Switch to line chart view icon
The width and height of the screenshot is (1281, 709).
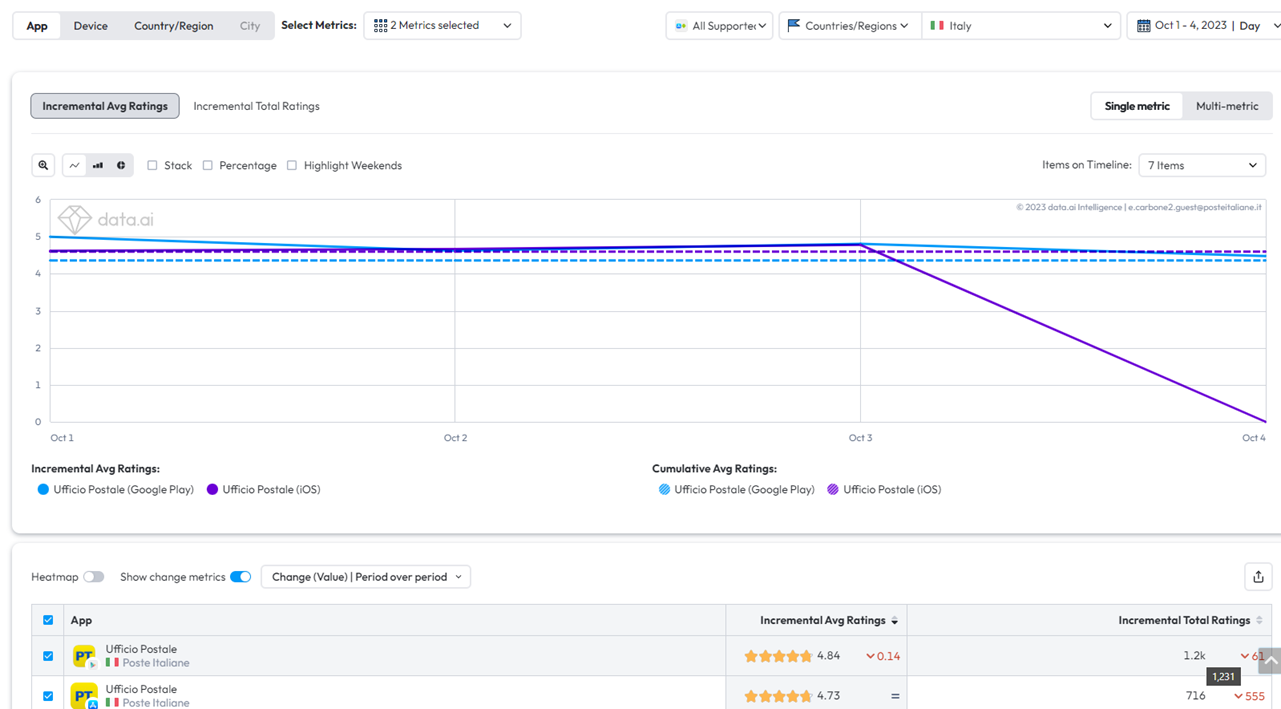pos(74,165)
